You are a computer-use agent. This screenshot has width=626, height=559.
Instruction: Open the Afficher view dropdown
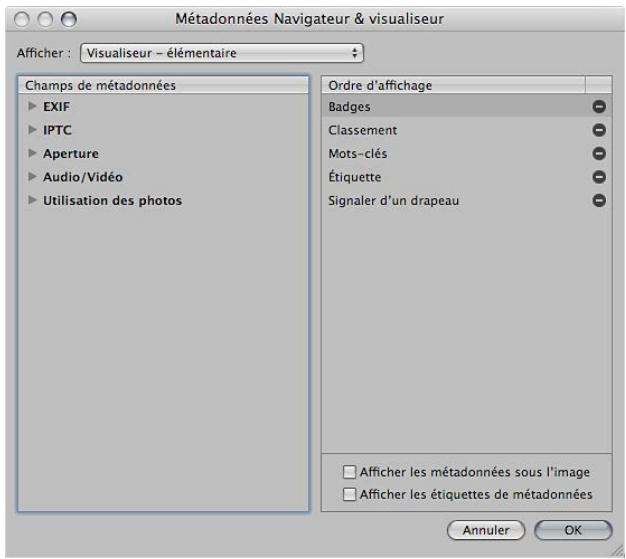coord(222,53)
